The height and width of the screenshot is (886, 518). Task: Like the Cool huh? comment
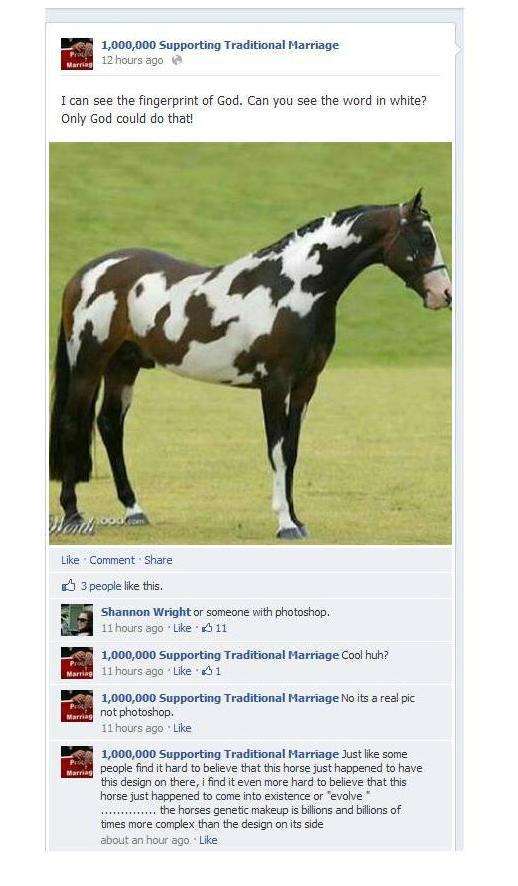click(182, 671)
